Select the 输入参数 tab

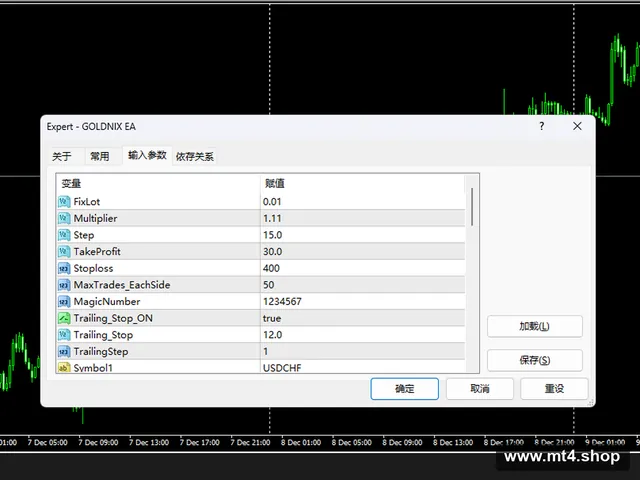coord(147,155)
